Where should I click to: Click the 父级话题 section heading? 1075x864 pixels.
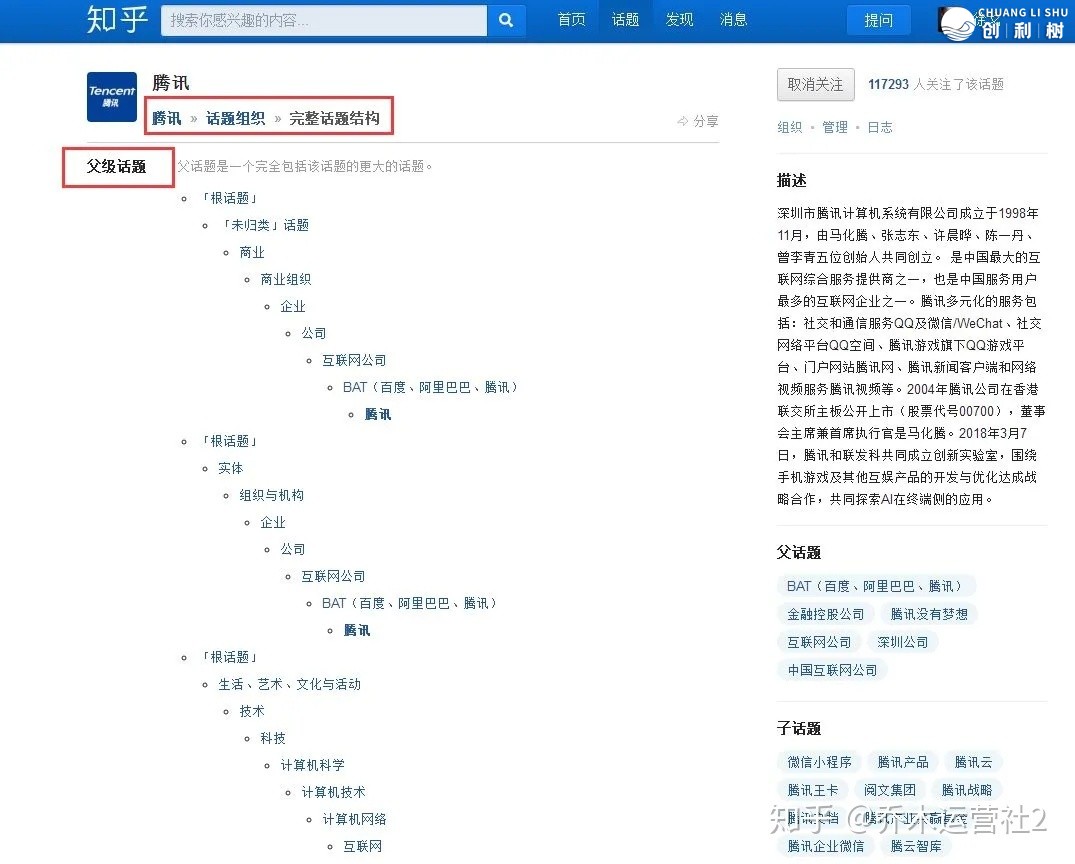click(117, 167)
